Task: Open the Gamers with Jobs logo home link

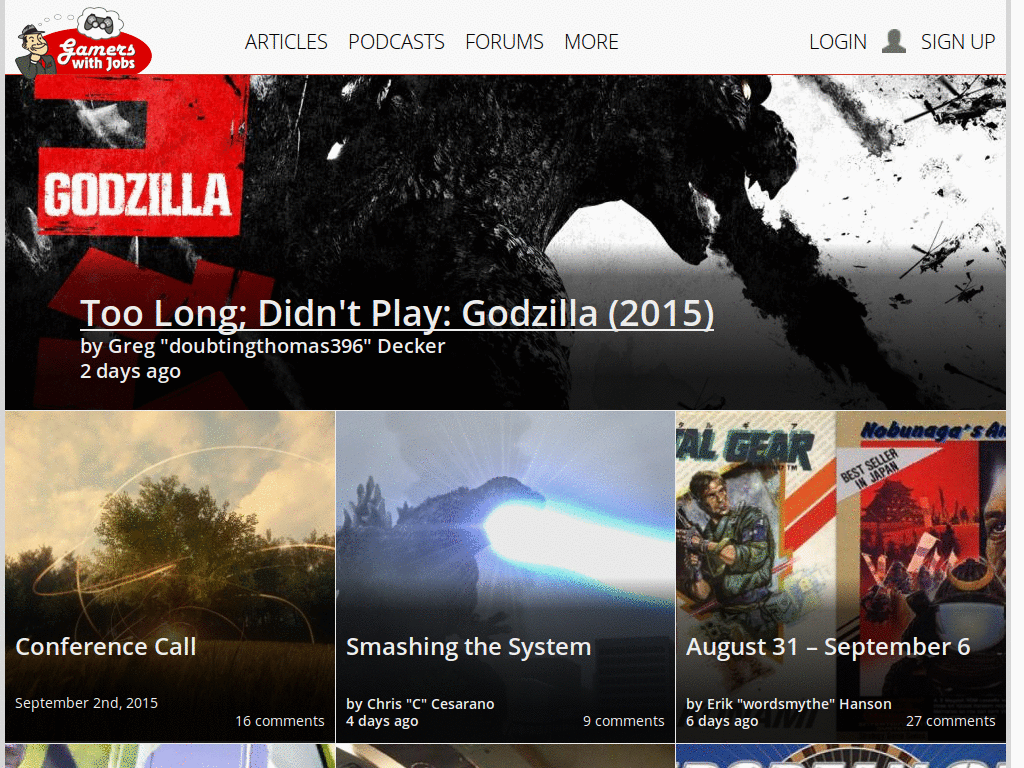Action: pos(84,44)
